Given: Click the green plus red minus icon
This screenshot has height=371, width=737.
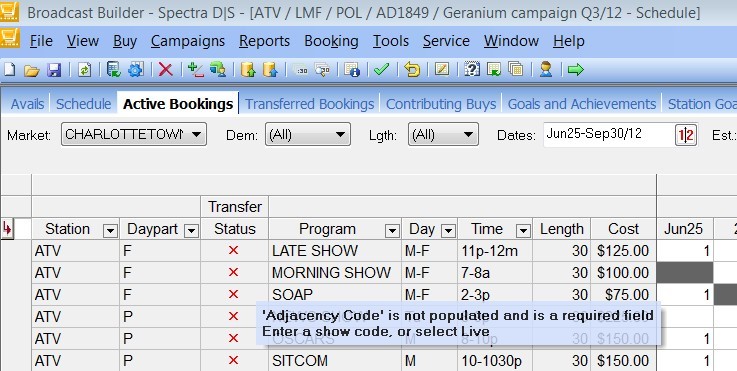Looking at the screenshot, I should pos(195,70).
